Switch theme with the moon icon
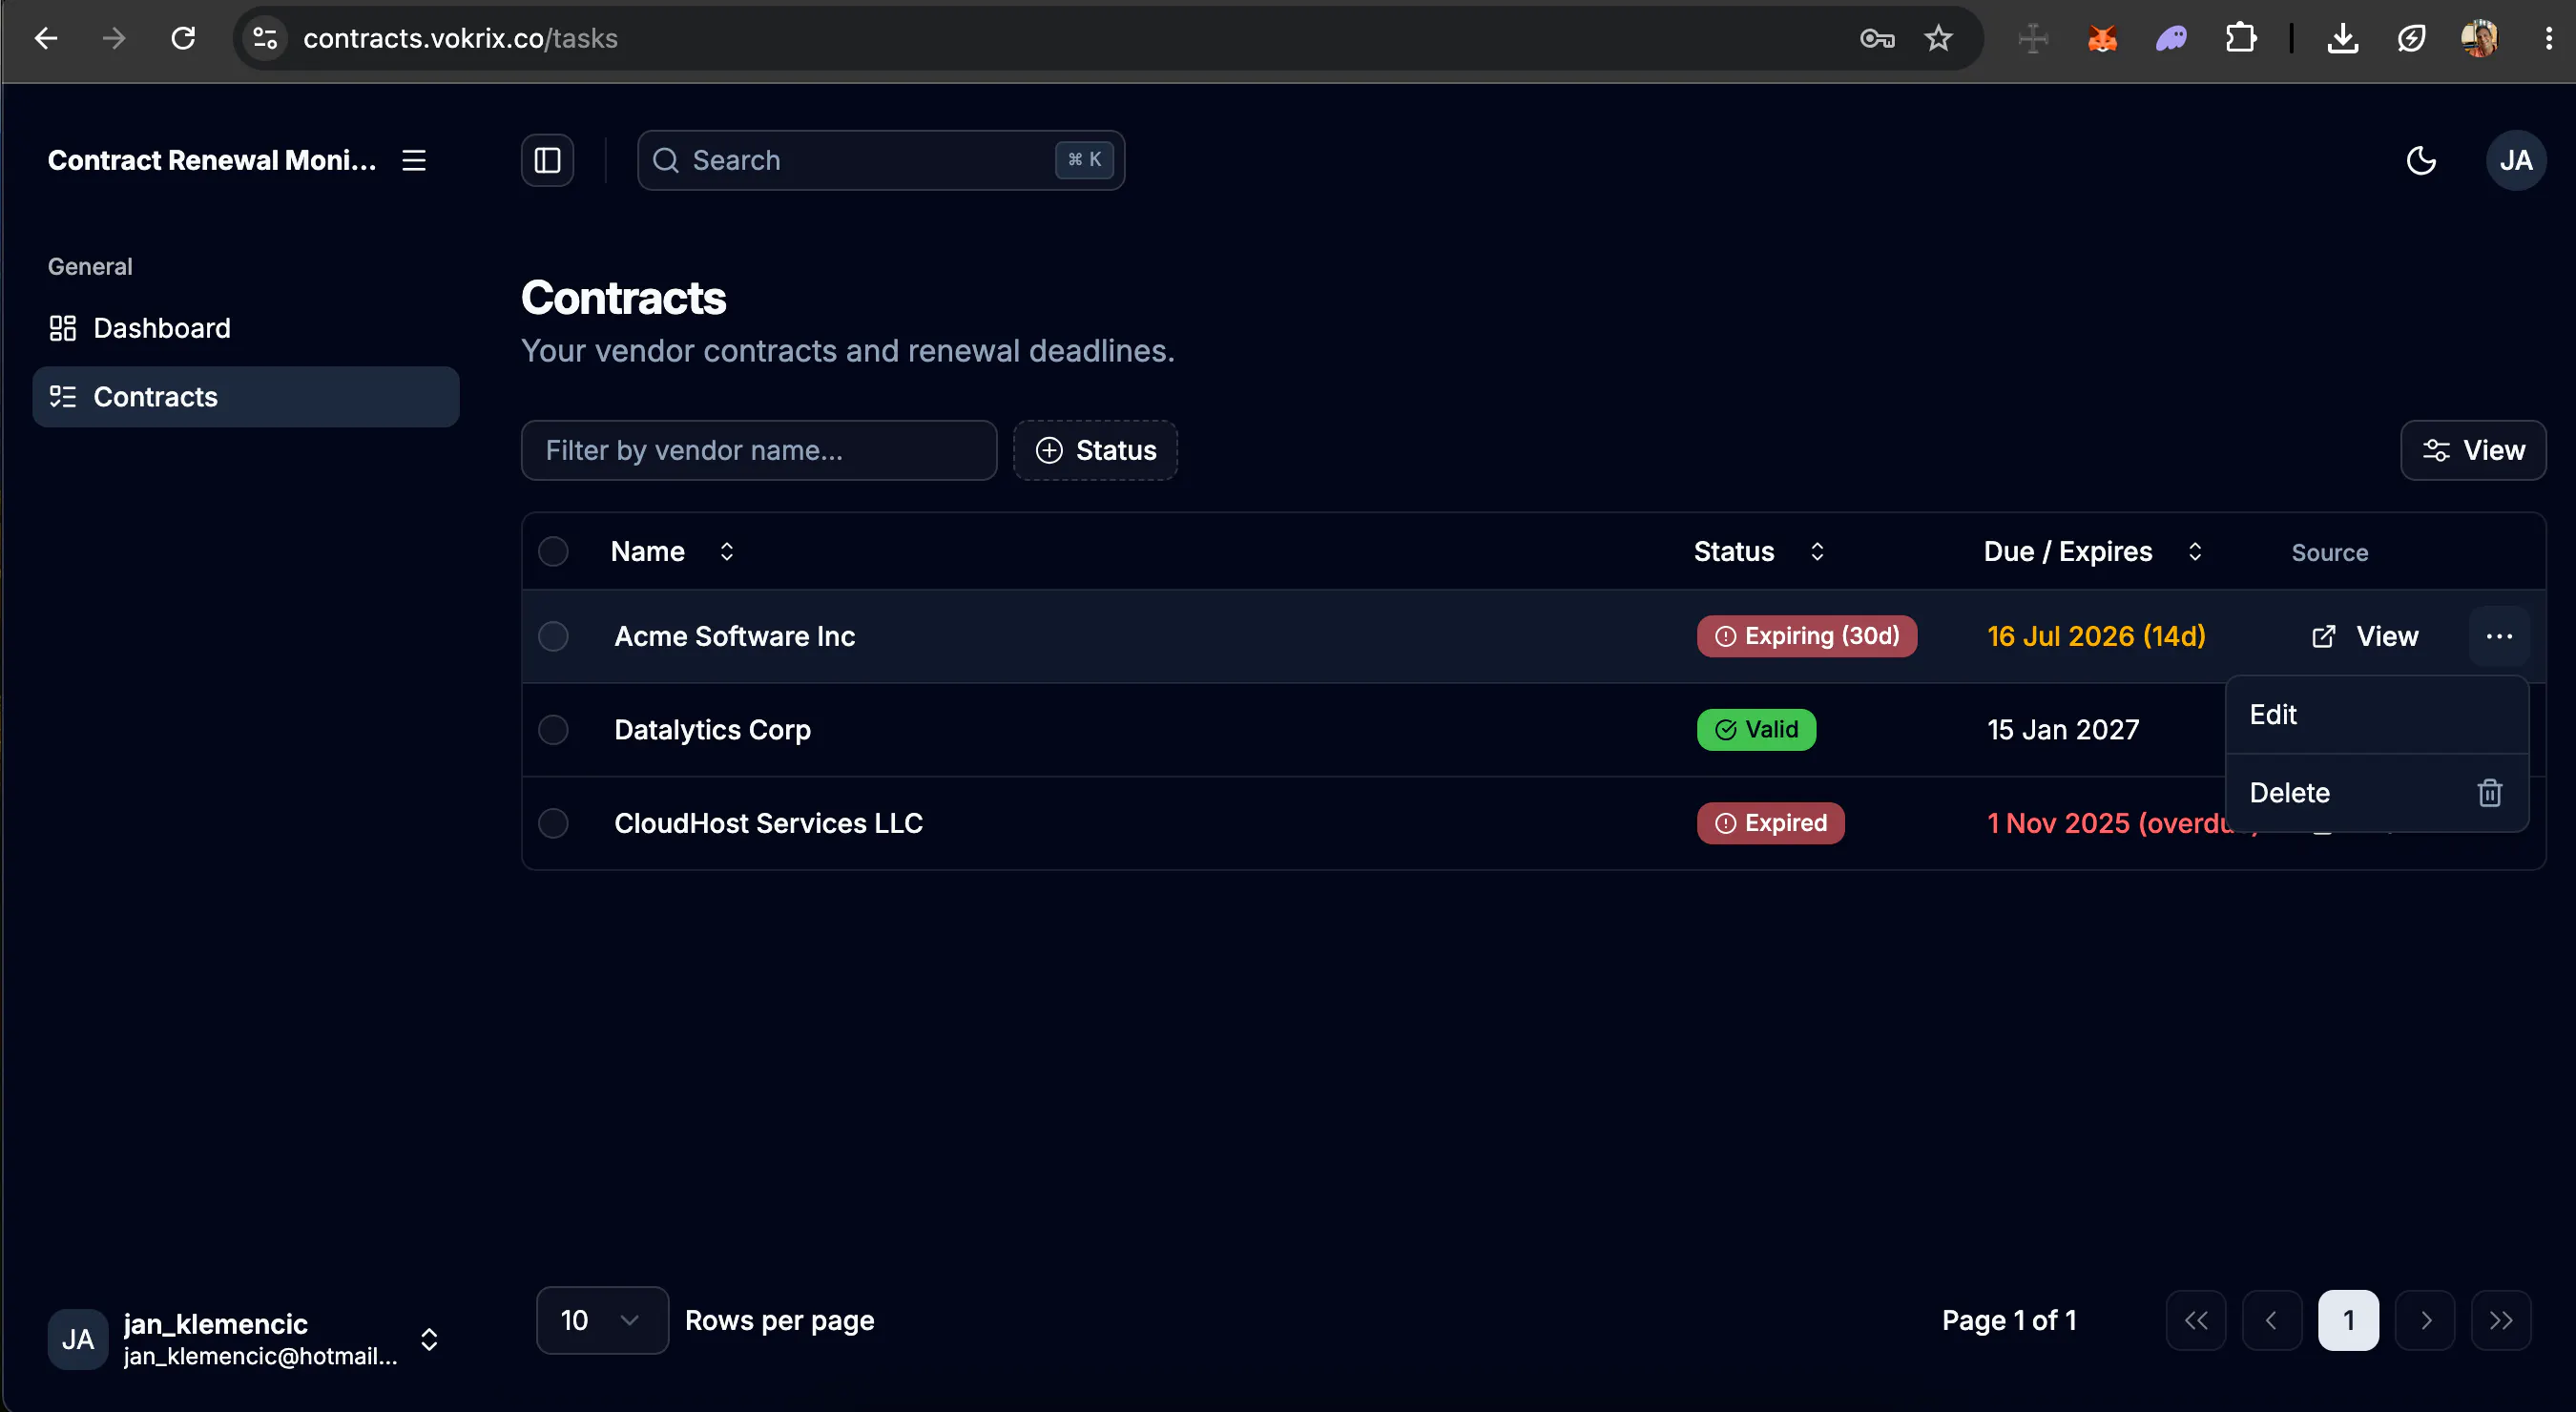This screenshot has height=1412, width=2576. point(2420,160)
